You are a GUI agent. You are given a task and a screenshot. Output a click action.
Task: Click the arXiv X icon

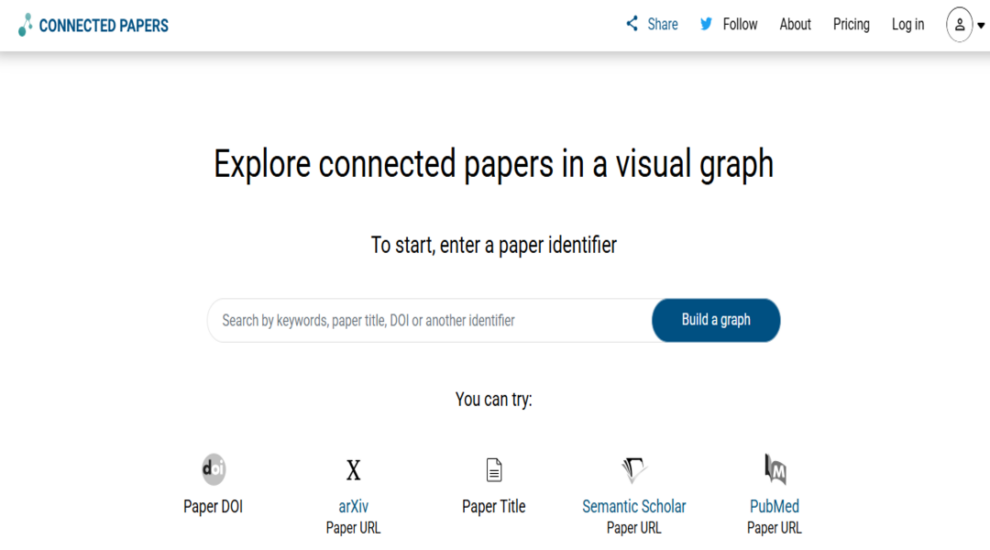pos(354,470)
